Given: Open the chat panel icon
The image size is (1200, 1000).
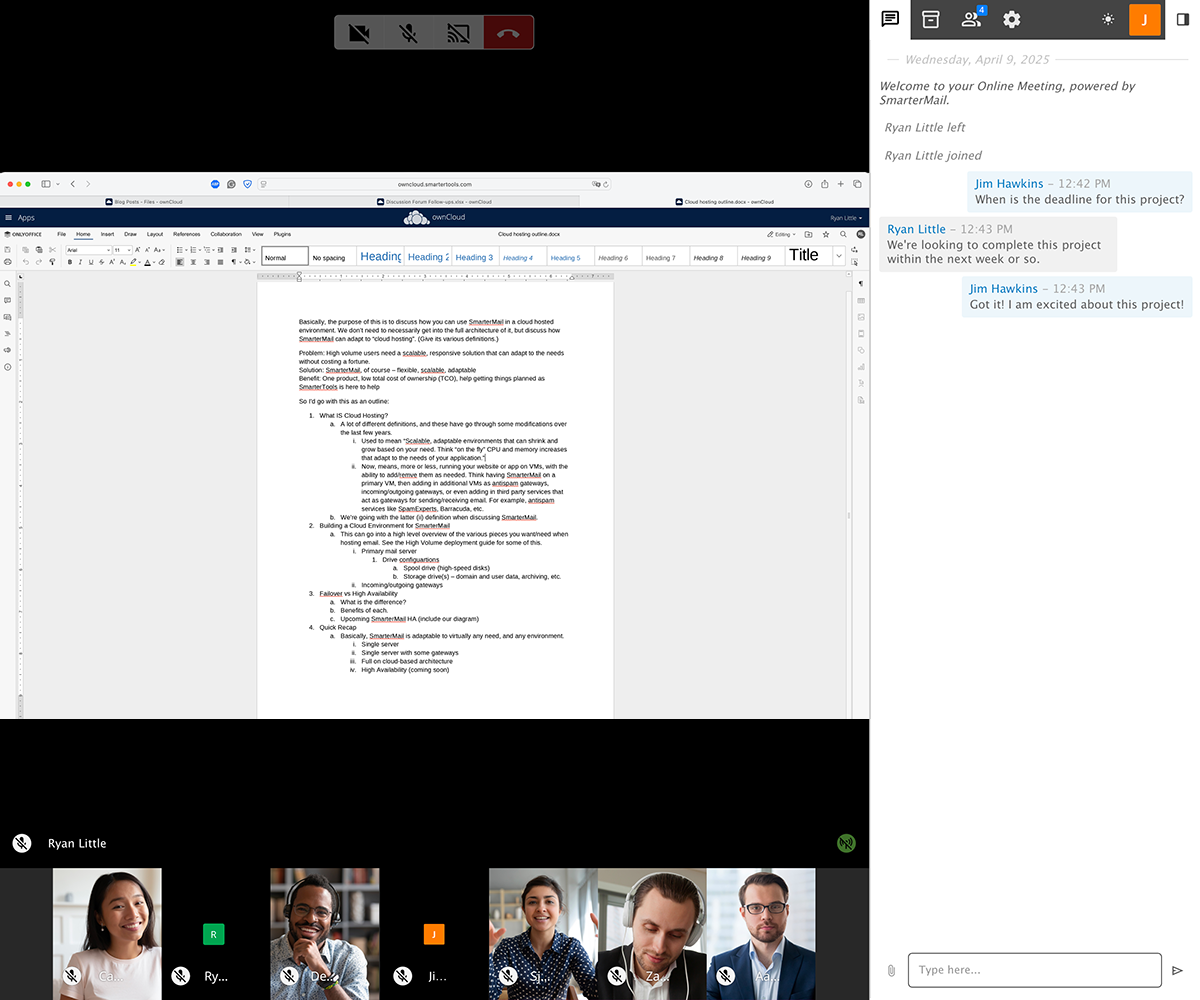Looking at the screenshot, I should (x=890, y=19).
